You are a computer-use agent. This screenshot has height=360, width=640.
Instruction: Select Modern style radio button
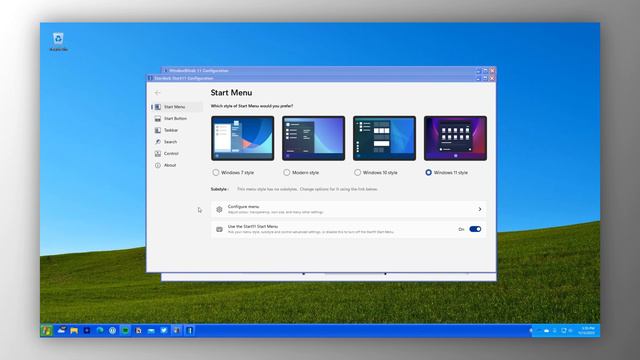(x=287, y=173)
